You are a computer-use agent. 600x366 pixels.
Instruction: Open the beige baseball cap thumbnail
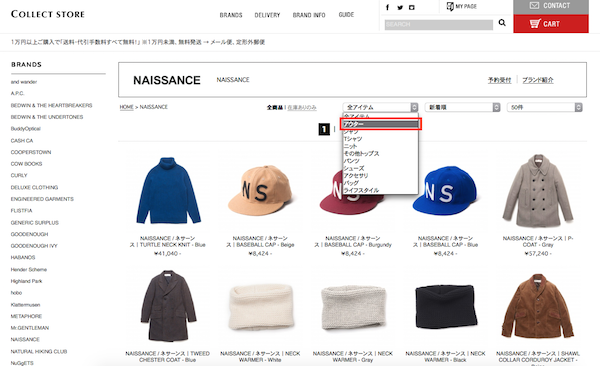pos(260,190)
